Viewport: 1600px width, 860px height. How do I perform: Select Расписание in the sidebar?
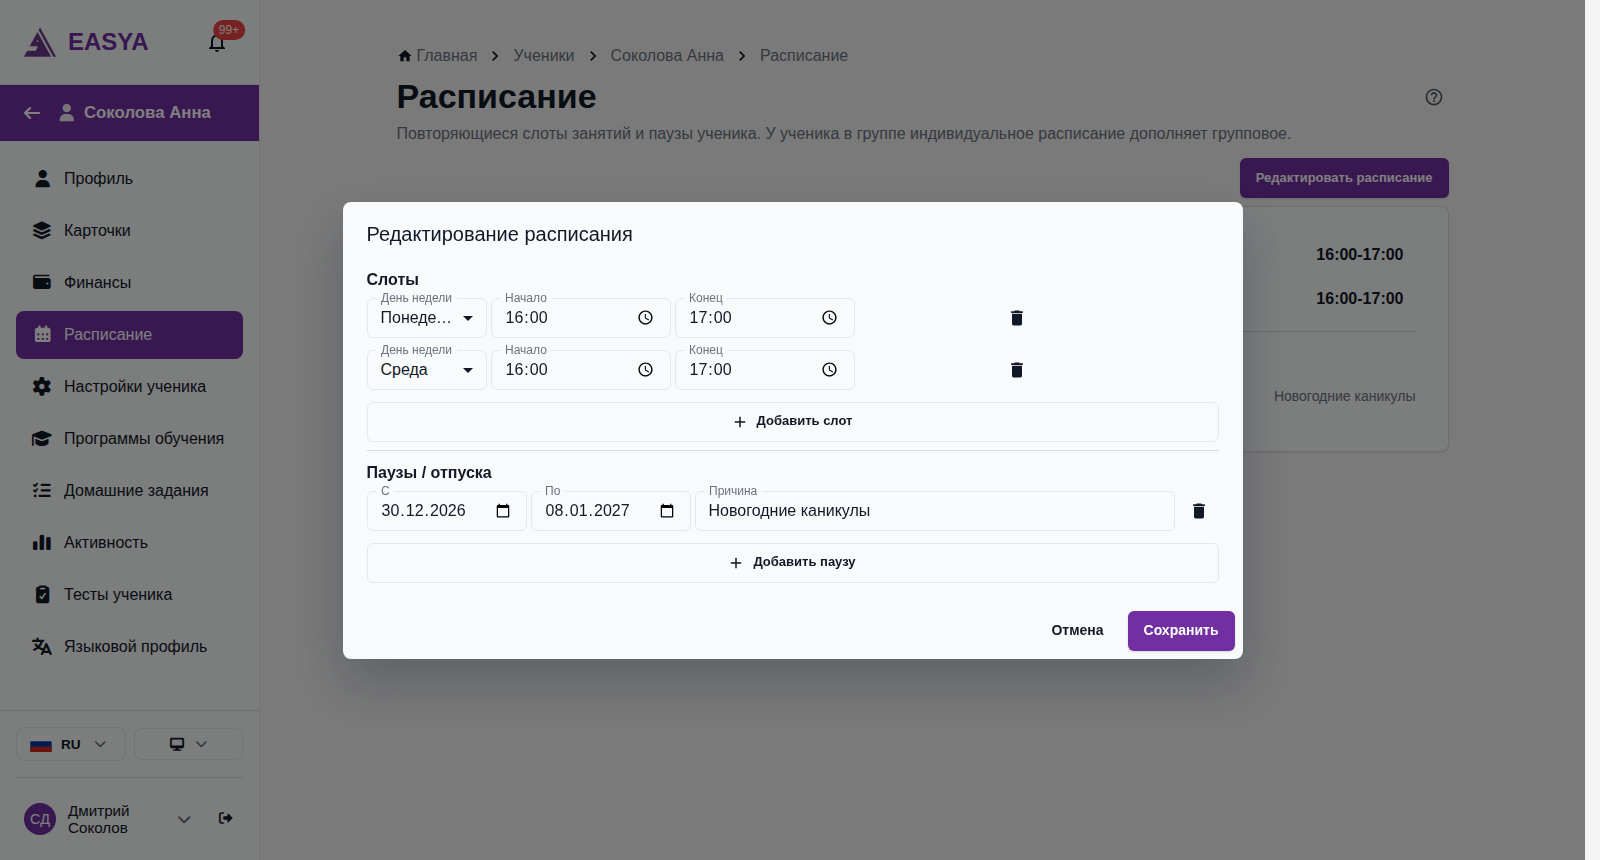129,335
